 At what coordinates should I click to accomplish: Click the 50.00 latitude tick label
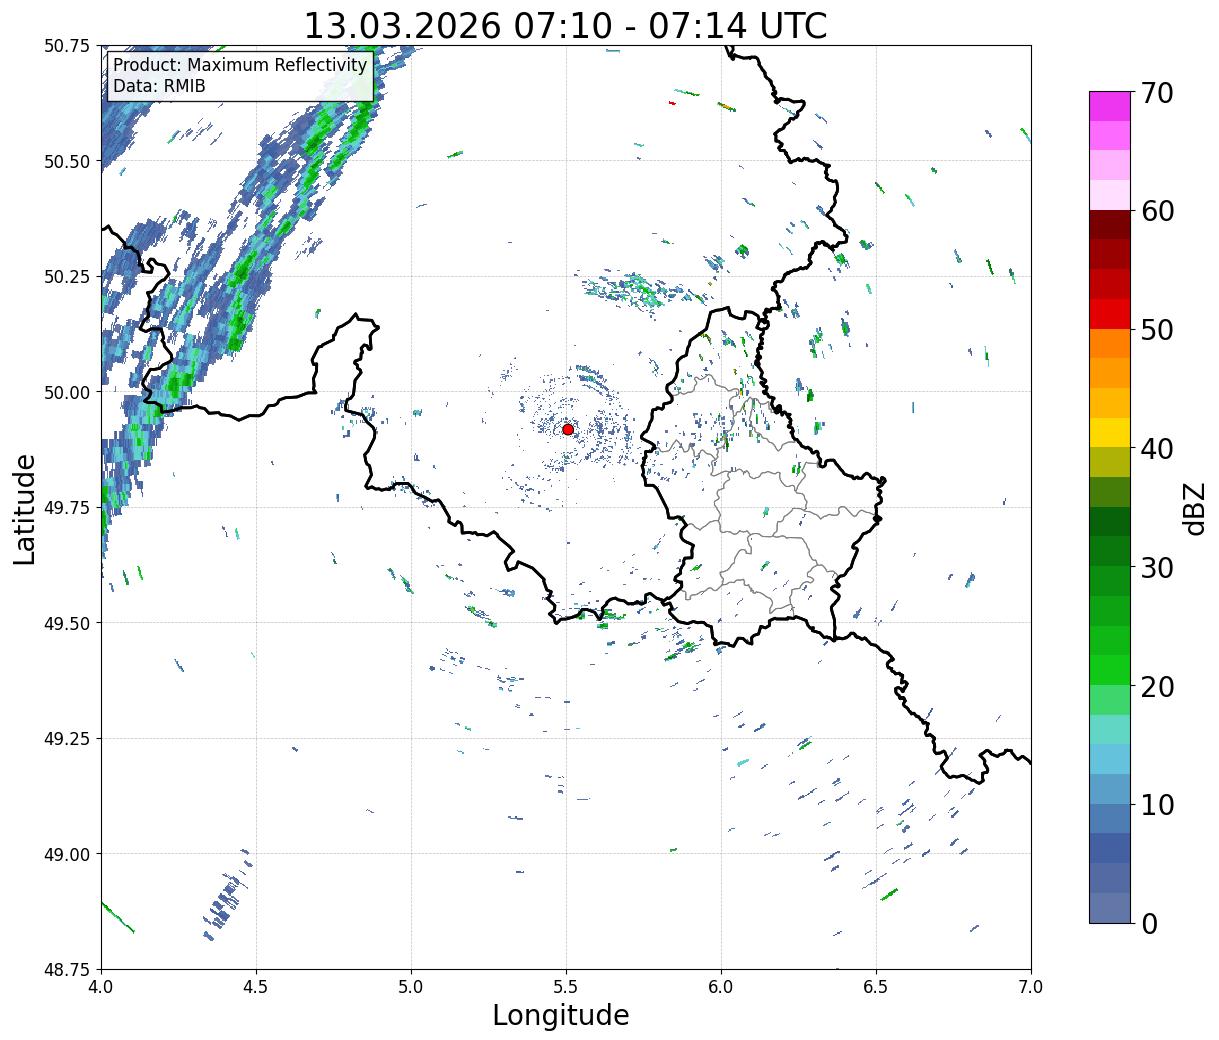pyautogui.click(x=68, y=392)
